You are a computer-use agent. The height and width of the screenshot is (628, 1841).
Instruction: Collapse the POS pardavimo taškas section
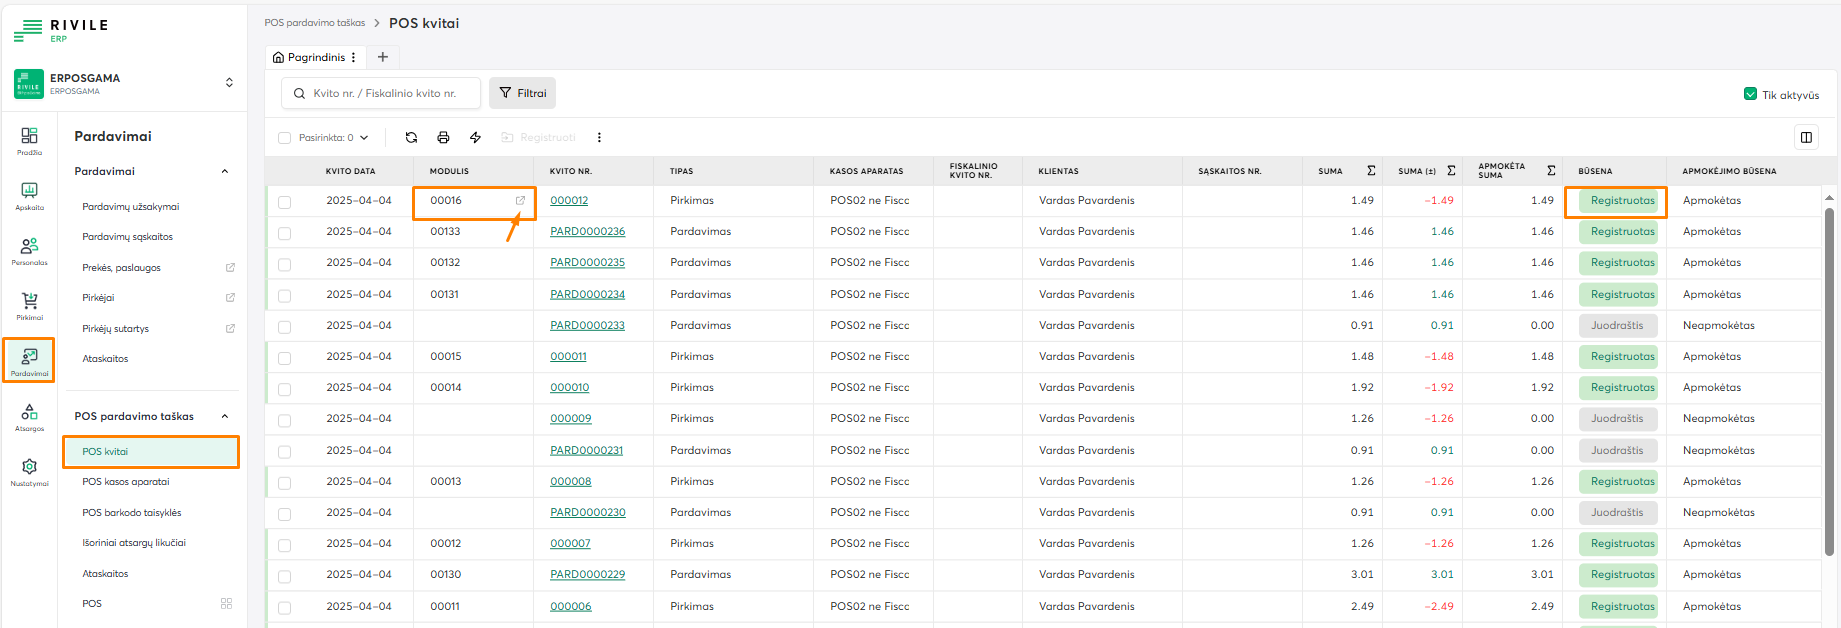tap(225, 417)
